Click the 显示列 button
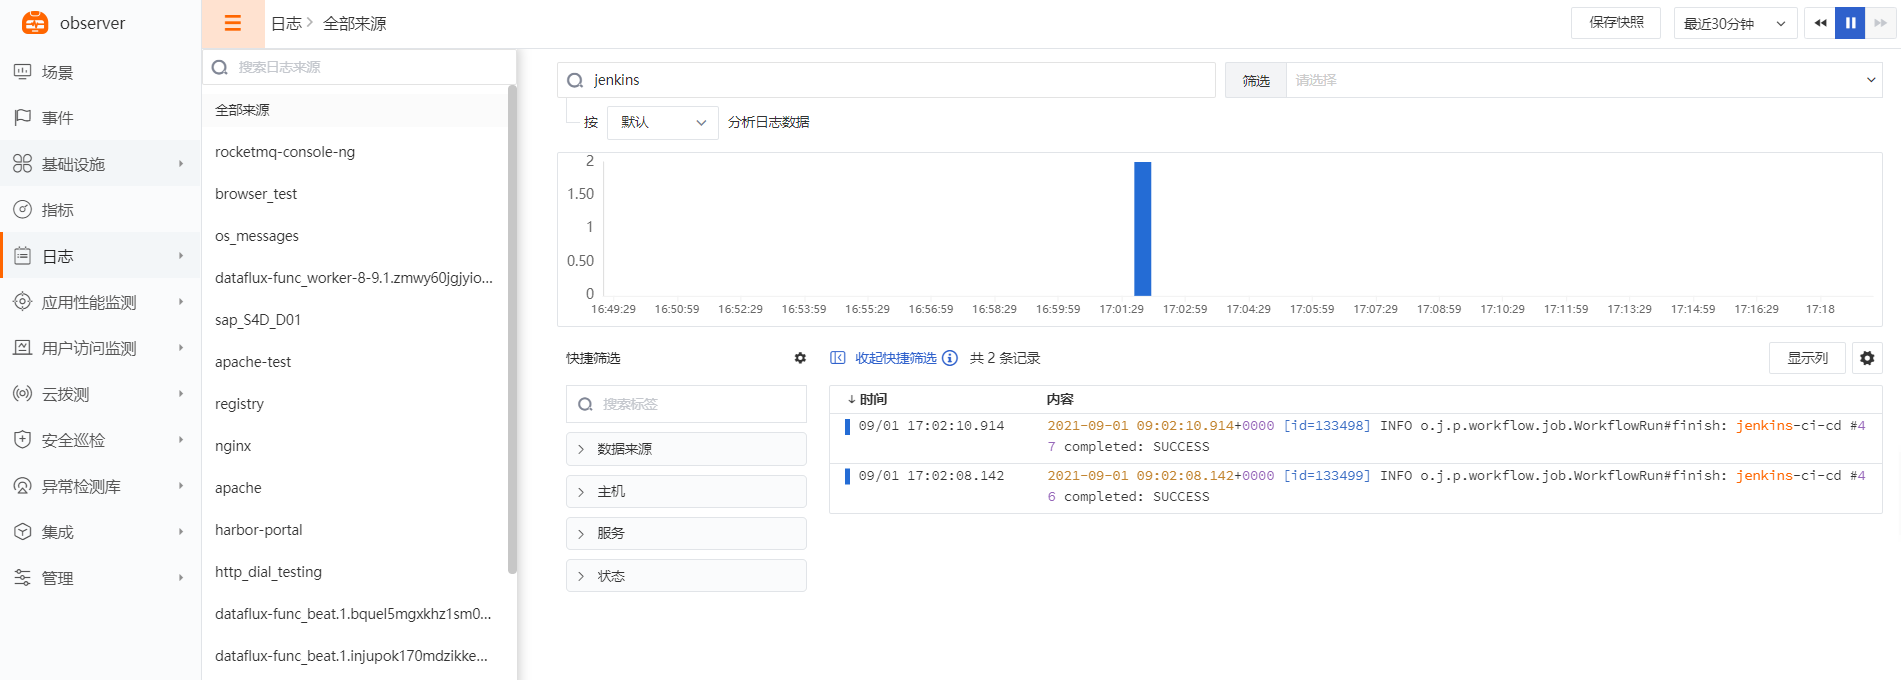The width and height of the screenshot is (1901, 680). [x=1807, y=358]
